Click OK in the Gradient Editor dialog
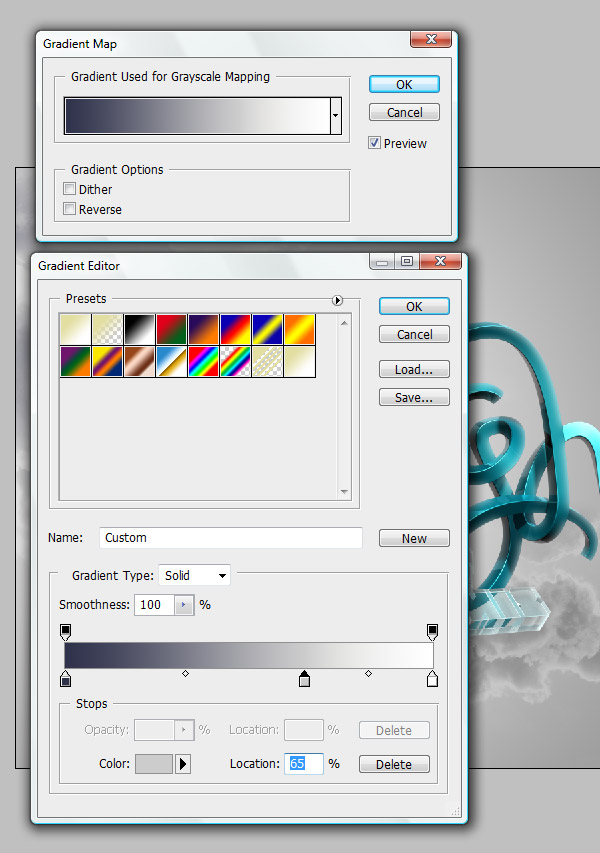This screenshot has height=853, width=600. click(x=415, y=306)
